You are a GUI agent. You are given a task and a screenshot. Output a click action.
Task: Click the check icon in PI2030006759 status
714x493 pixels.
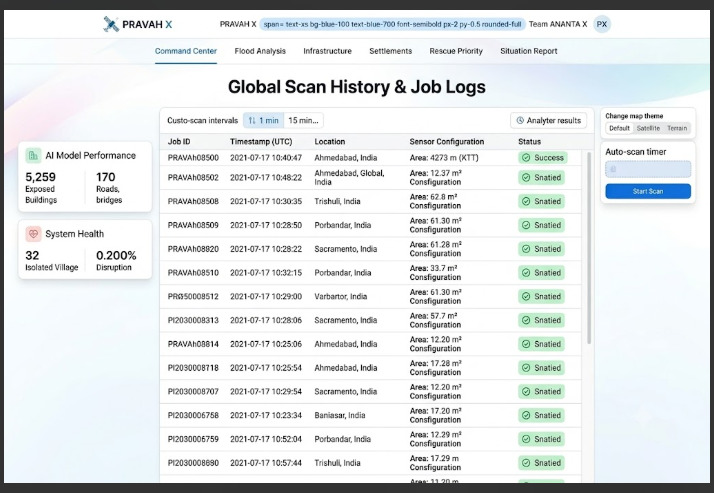click(526, 439)
